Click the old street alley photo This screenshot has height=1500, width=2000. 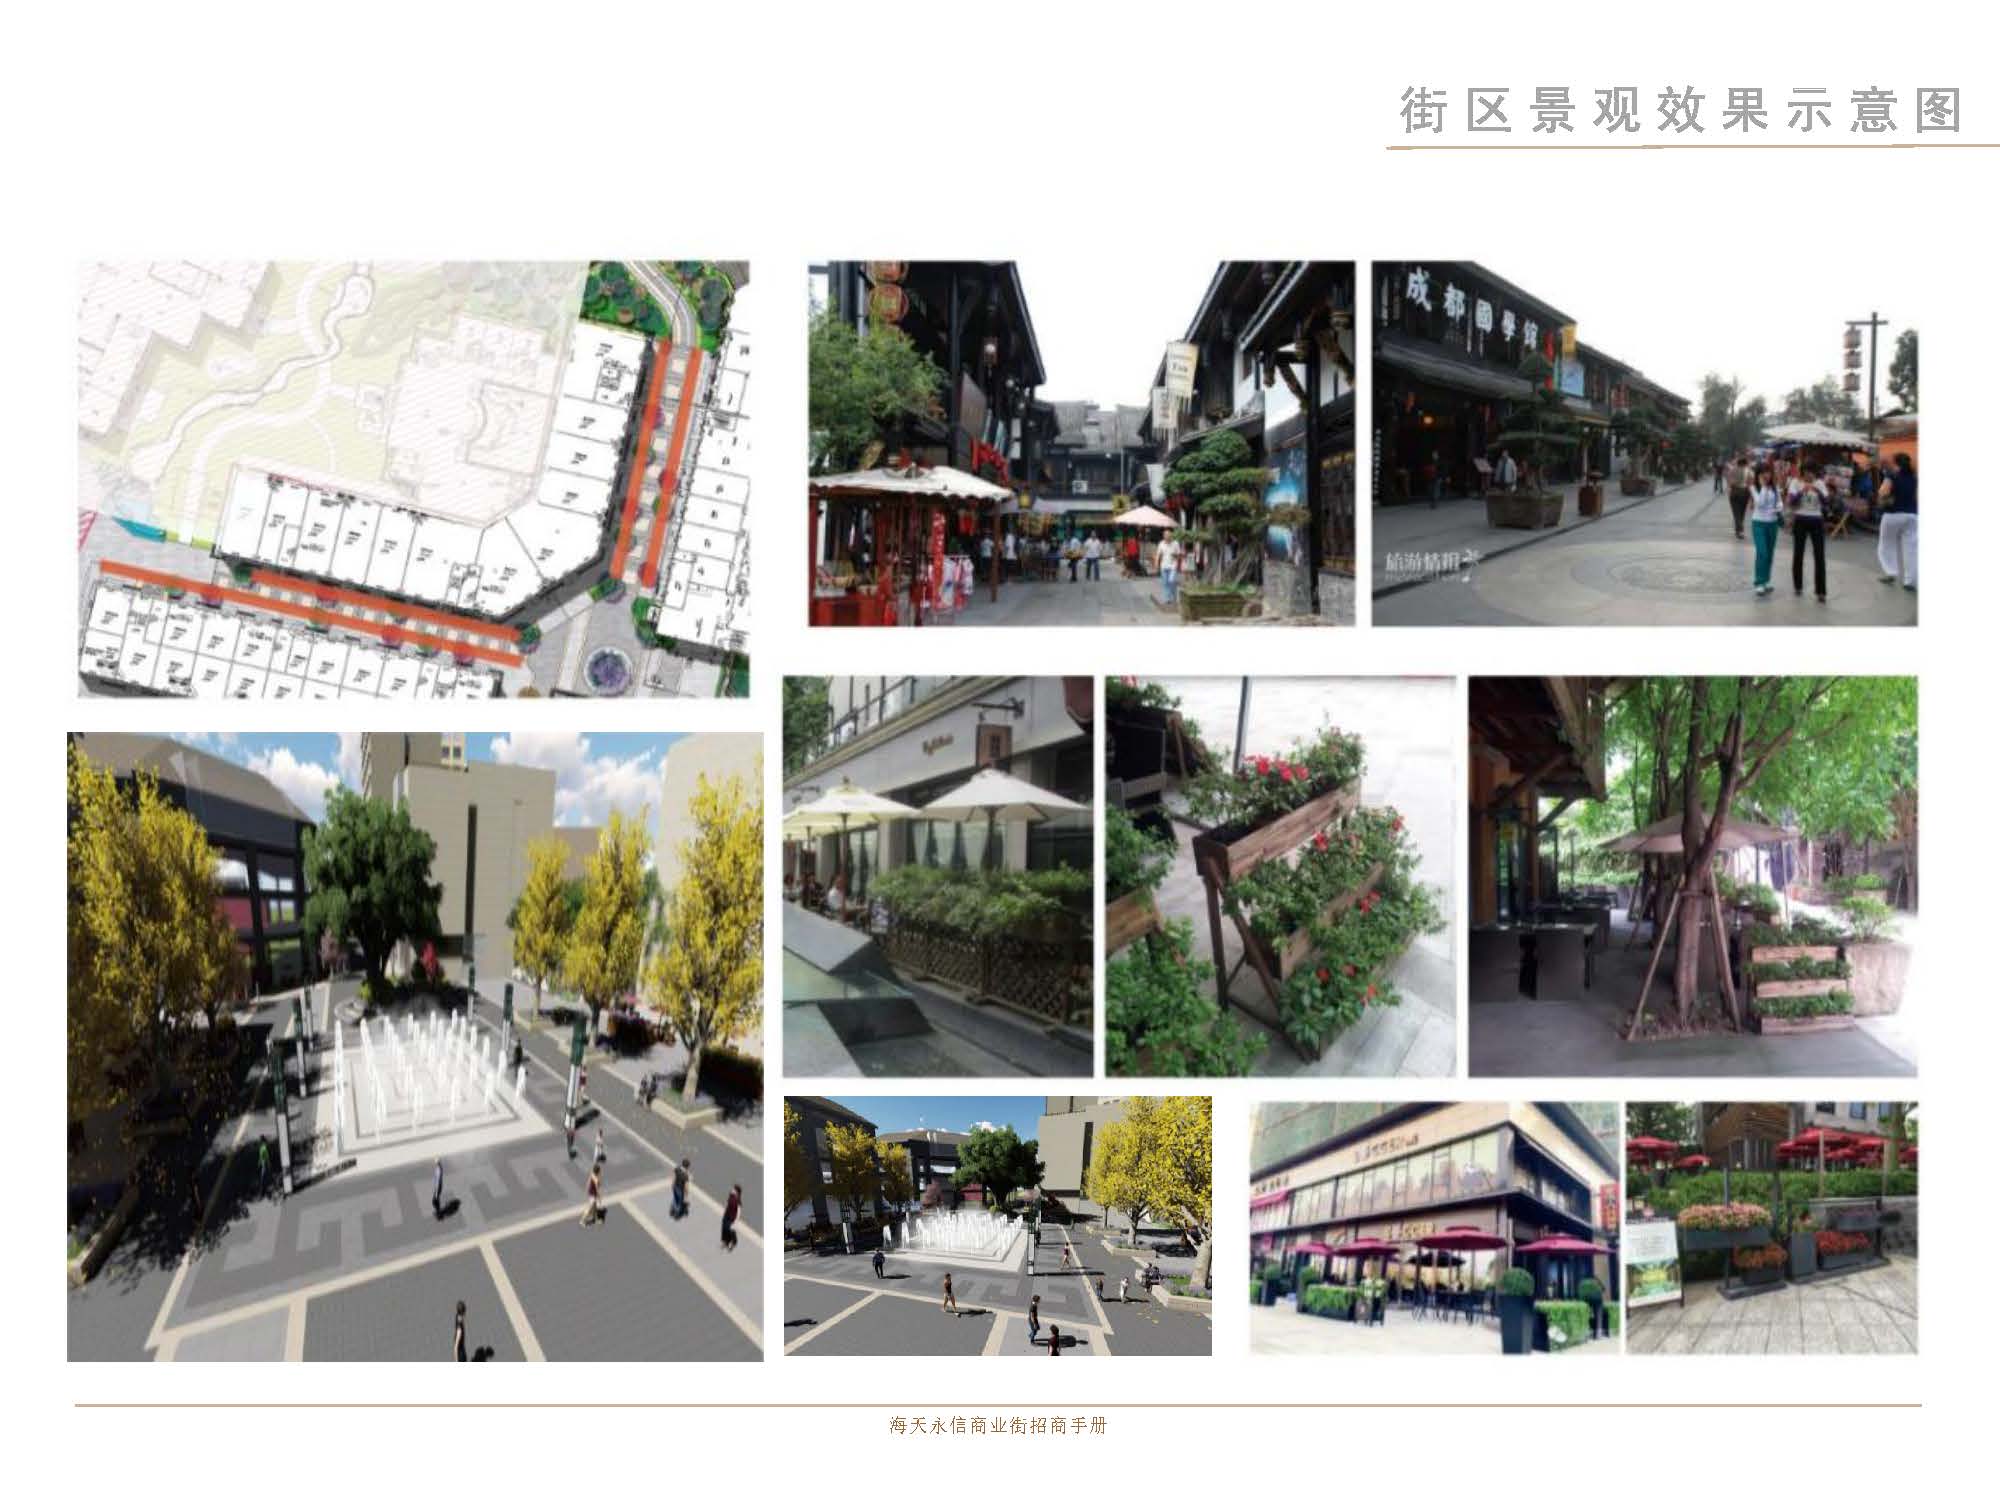(1081, 444)
